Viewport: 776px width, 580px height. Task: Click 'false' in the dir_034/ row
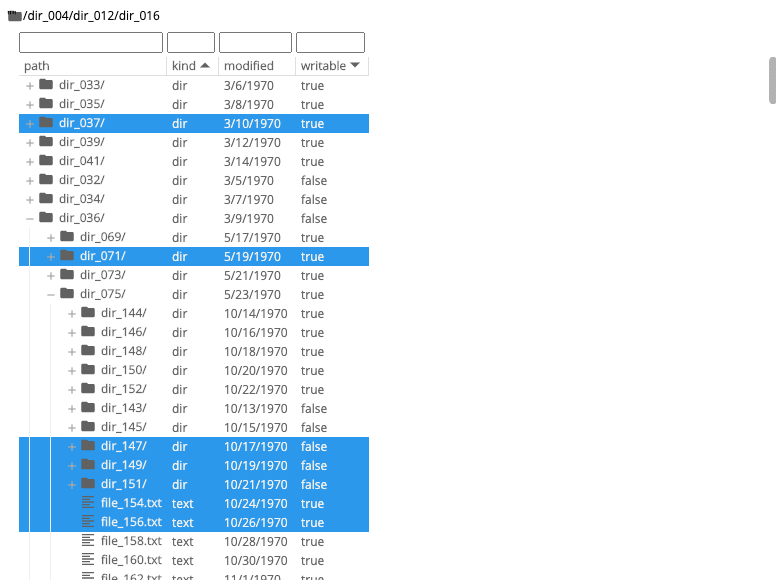click(x=314, y=199)
